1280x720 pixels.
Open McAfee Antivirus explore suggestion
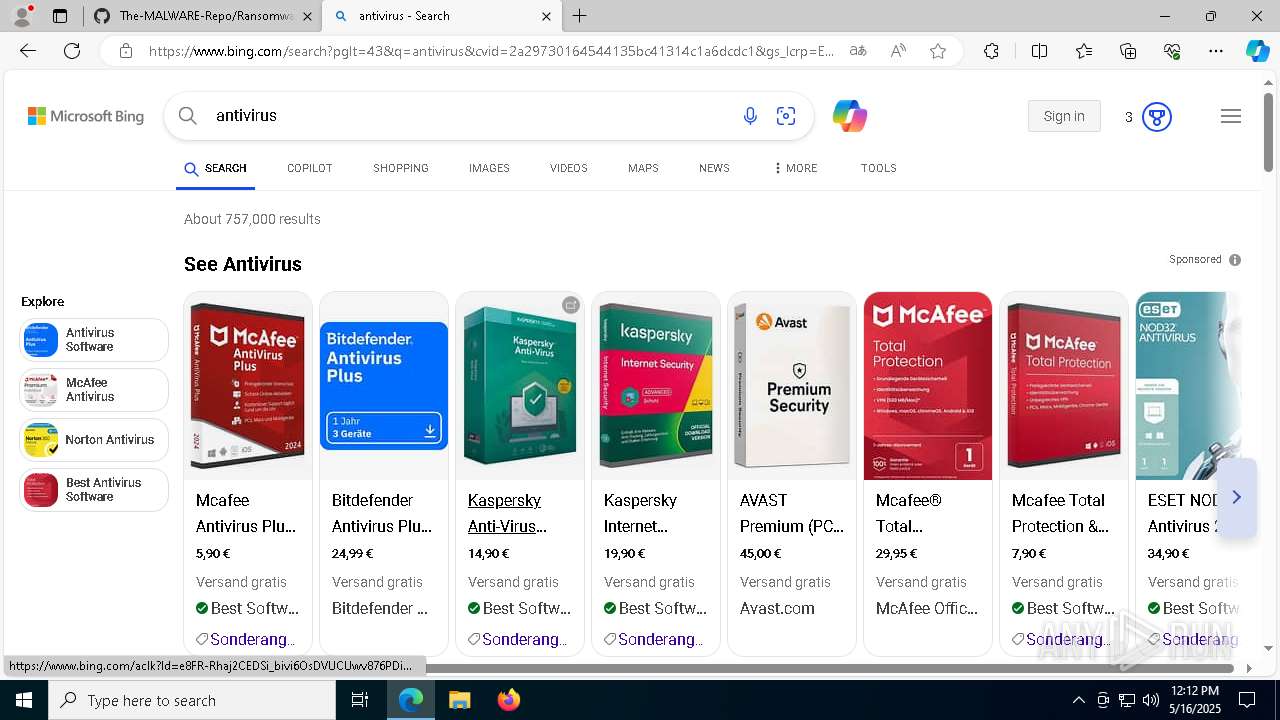click(x=94, y=390)
